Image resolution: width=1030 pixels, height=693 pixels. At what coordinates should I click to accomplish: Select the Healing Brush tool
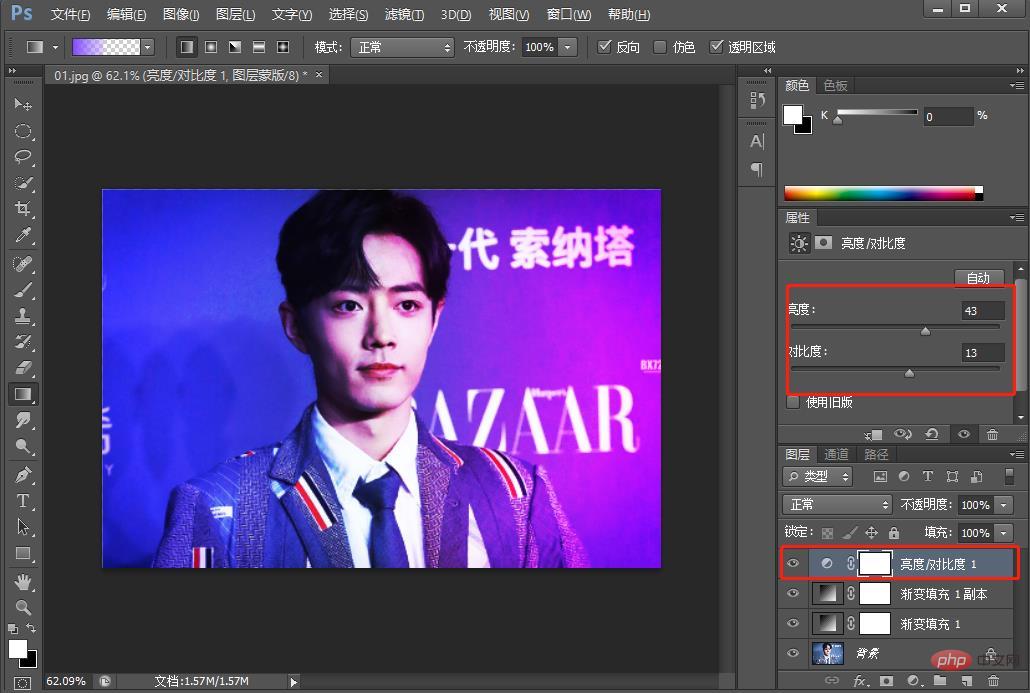click(x=22, y=264)
